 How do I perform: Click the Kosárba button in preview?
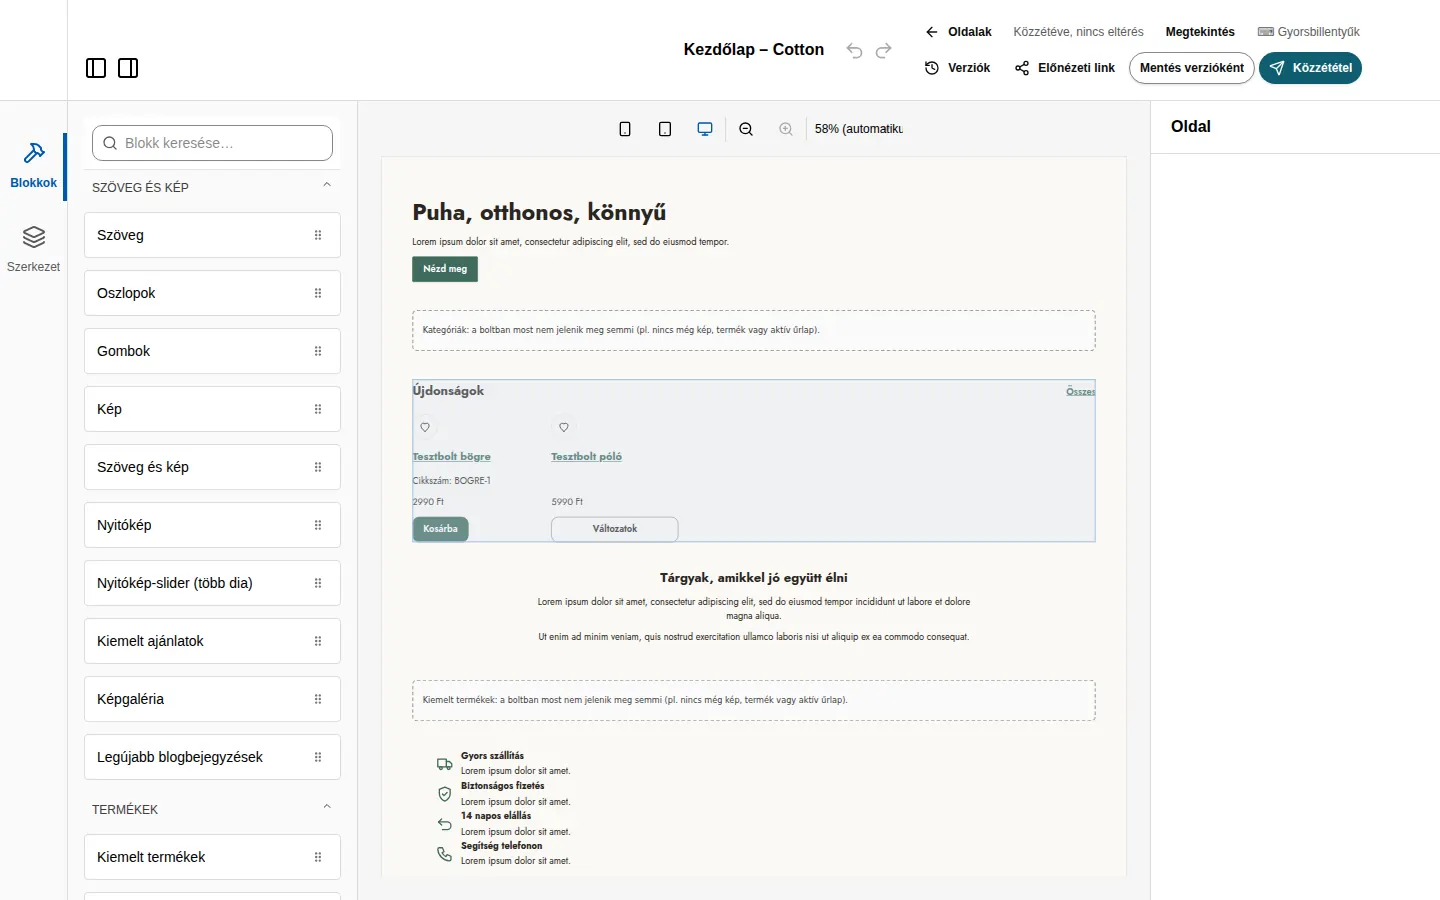point(440,529)
